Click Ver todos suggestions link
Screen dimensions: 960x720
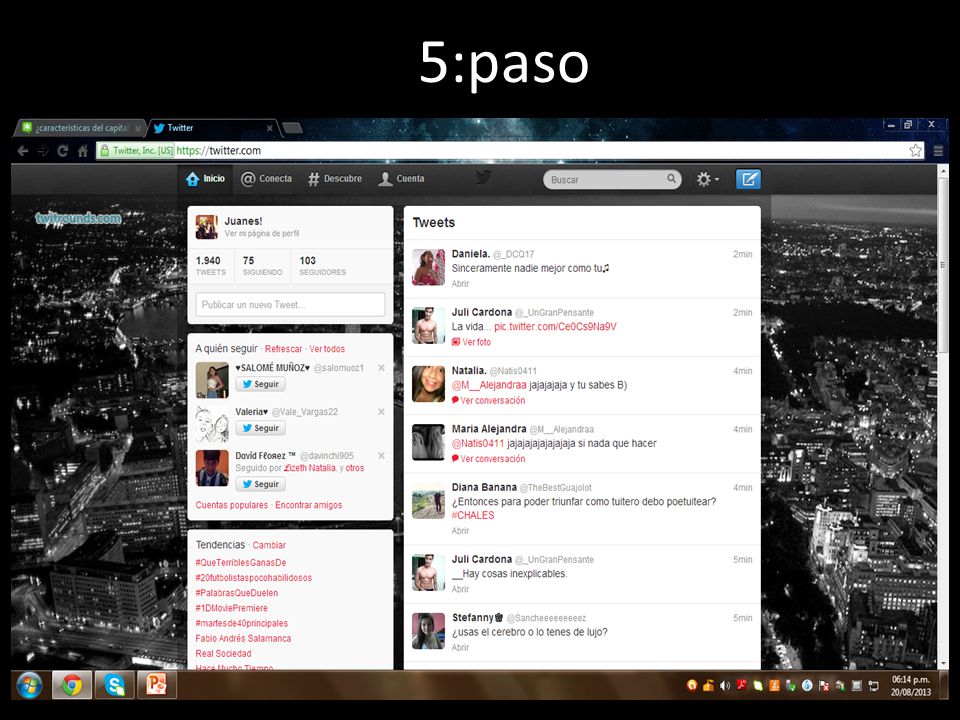327,349
